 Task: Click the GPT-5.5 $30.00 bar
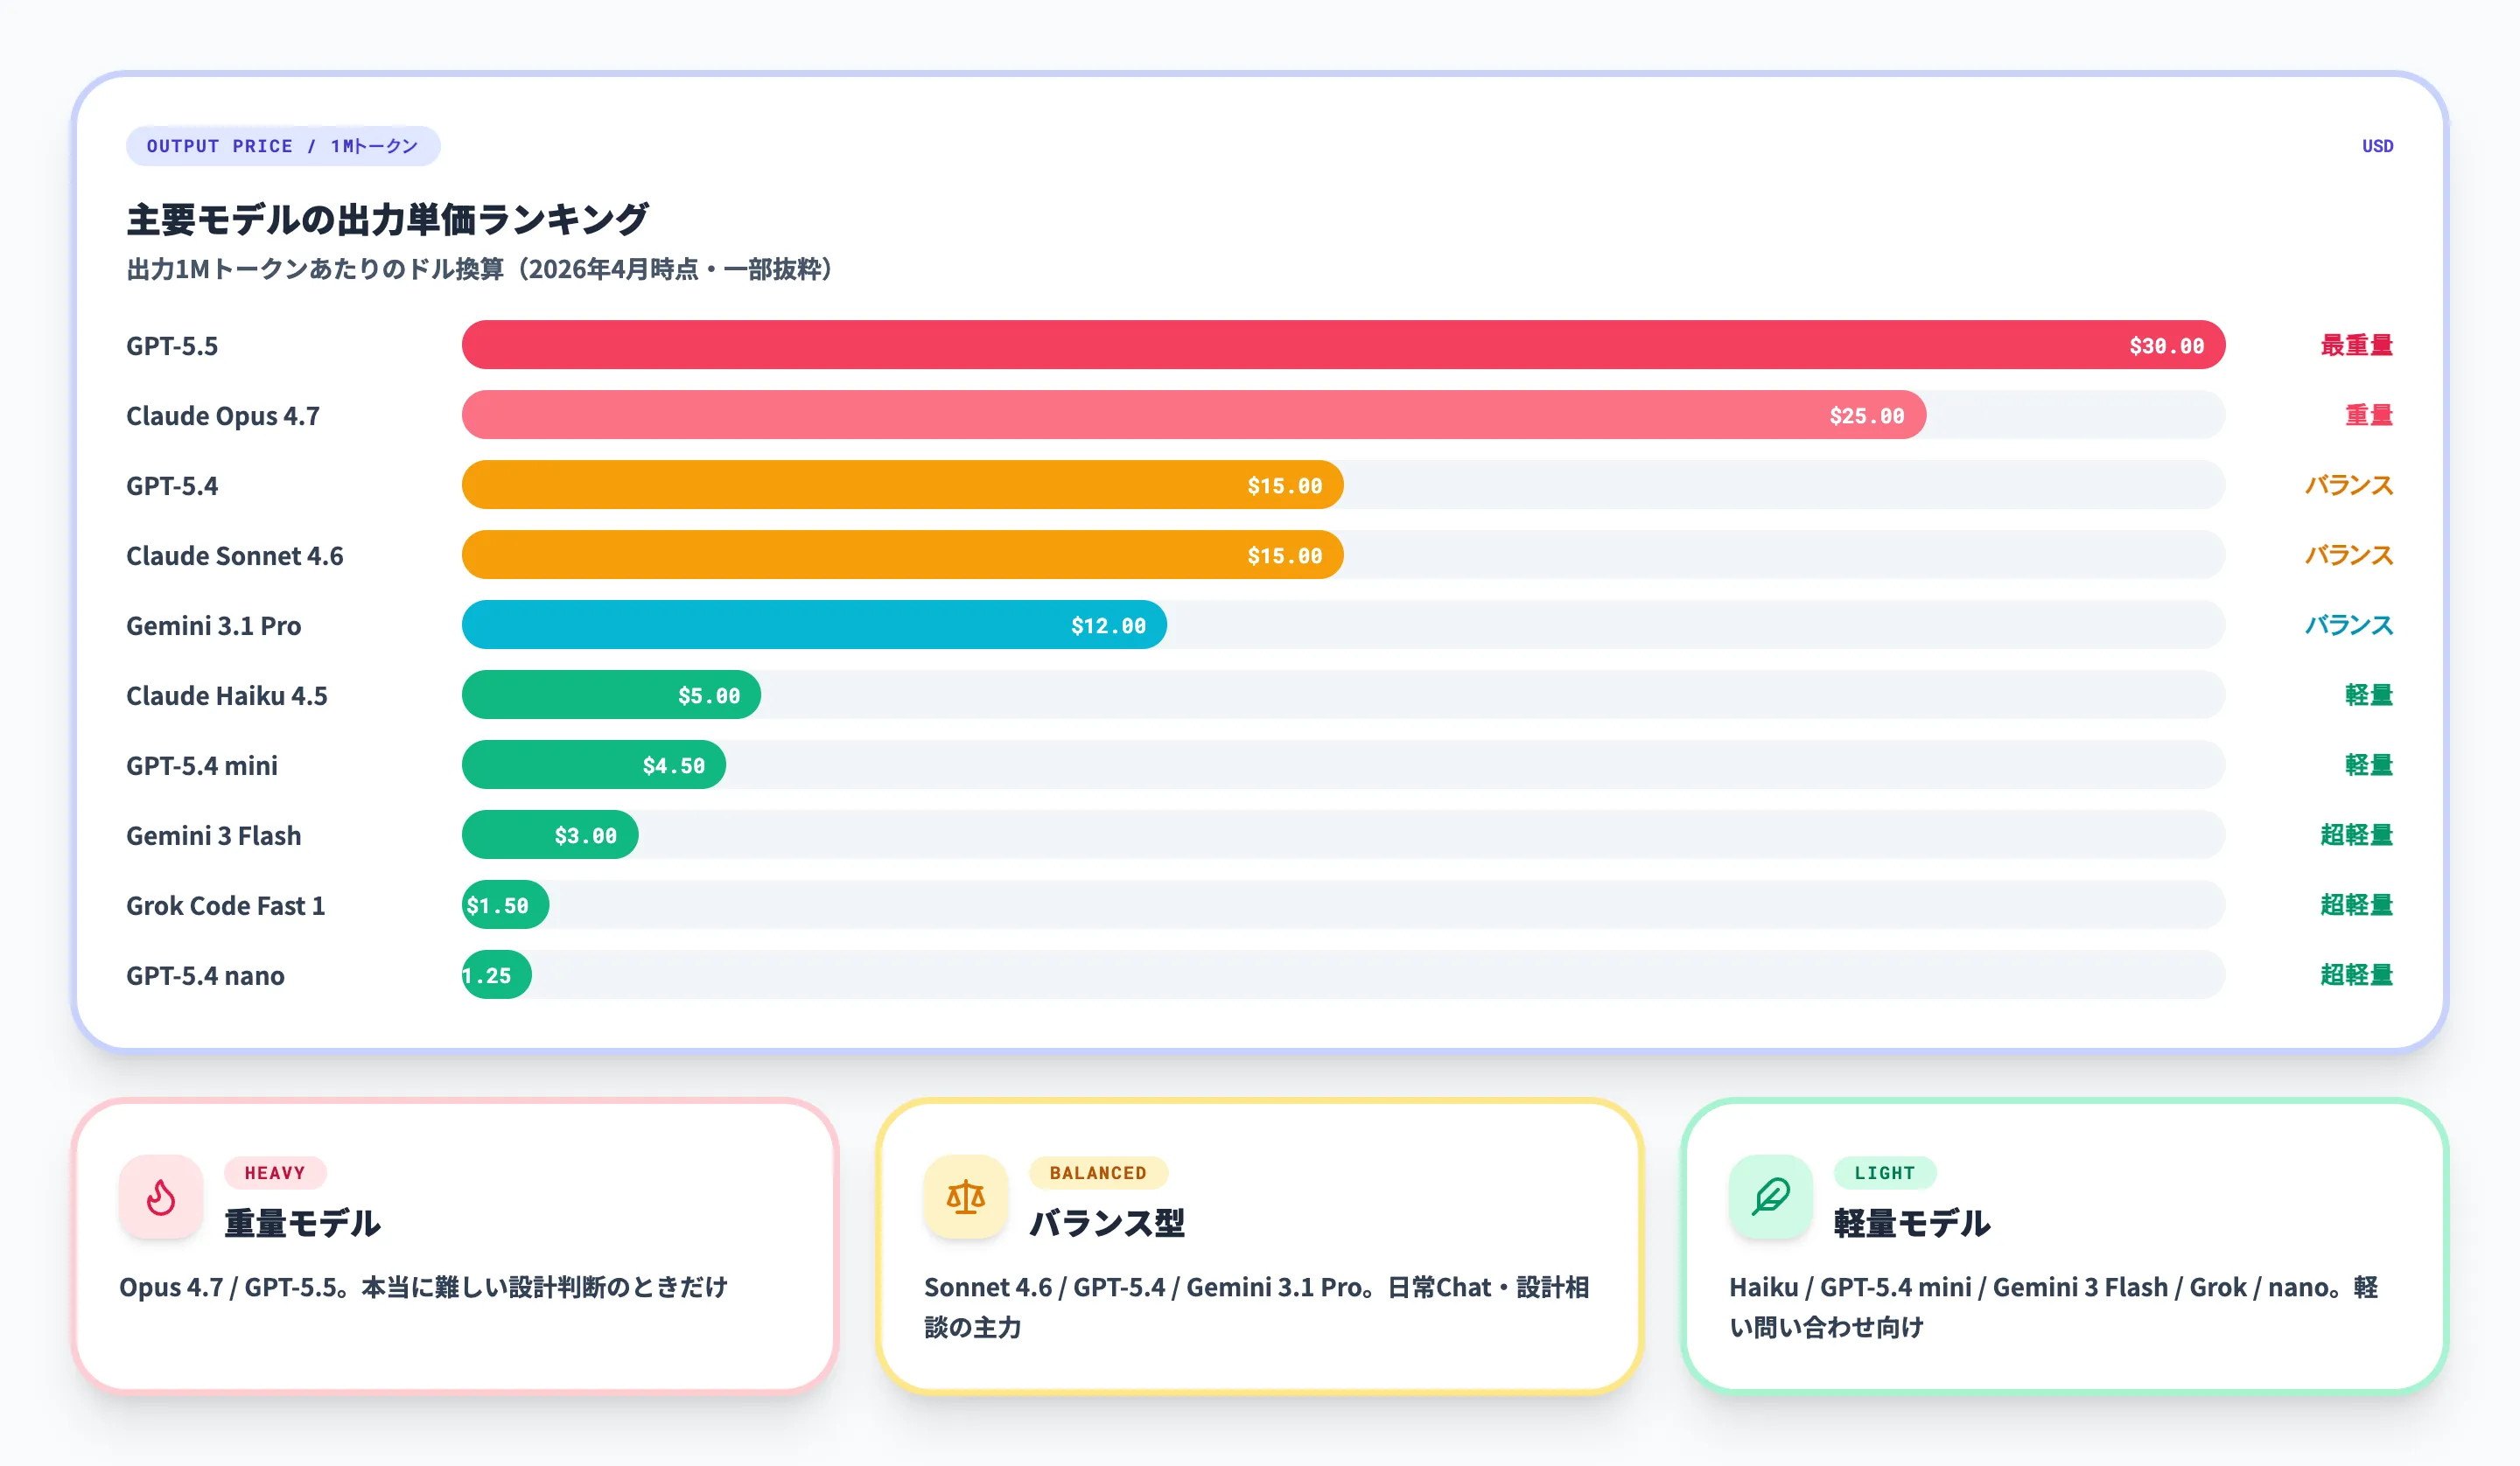[x=1343, y=345]
